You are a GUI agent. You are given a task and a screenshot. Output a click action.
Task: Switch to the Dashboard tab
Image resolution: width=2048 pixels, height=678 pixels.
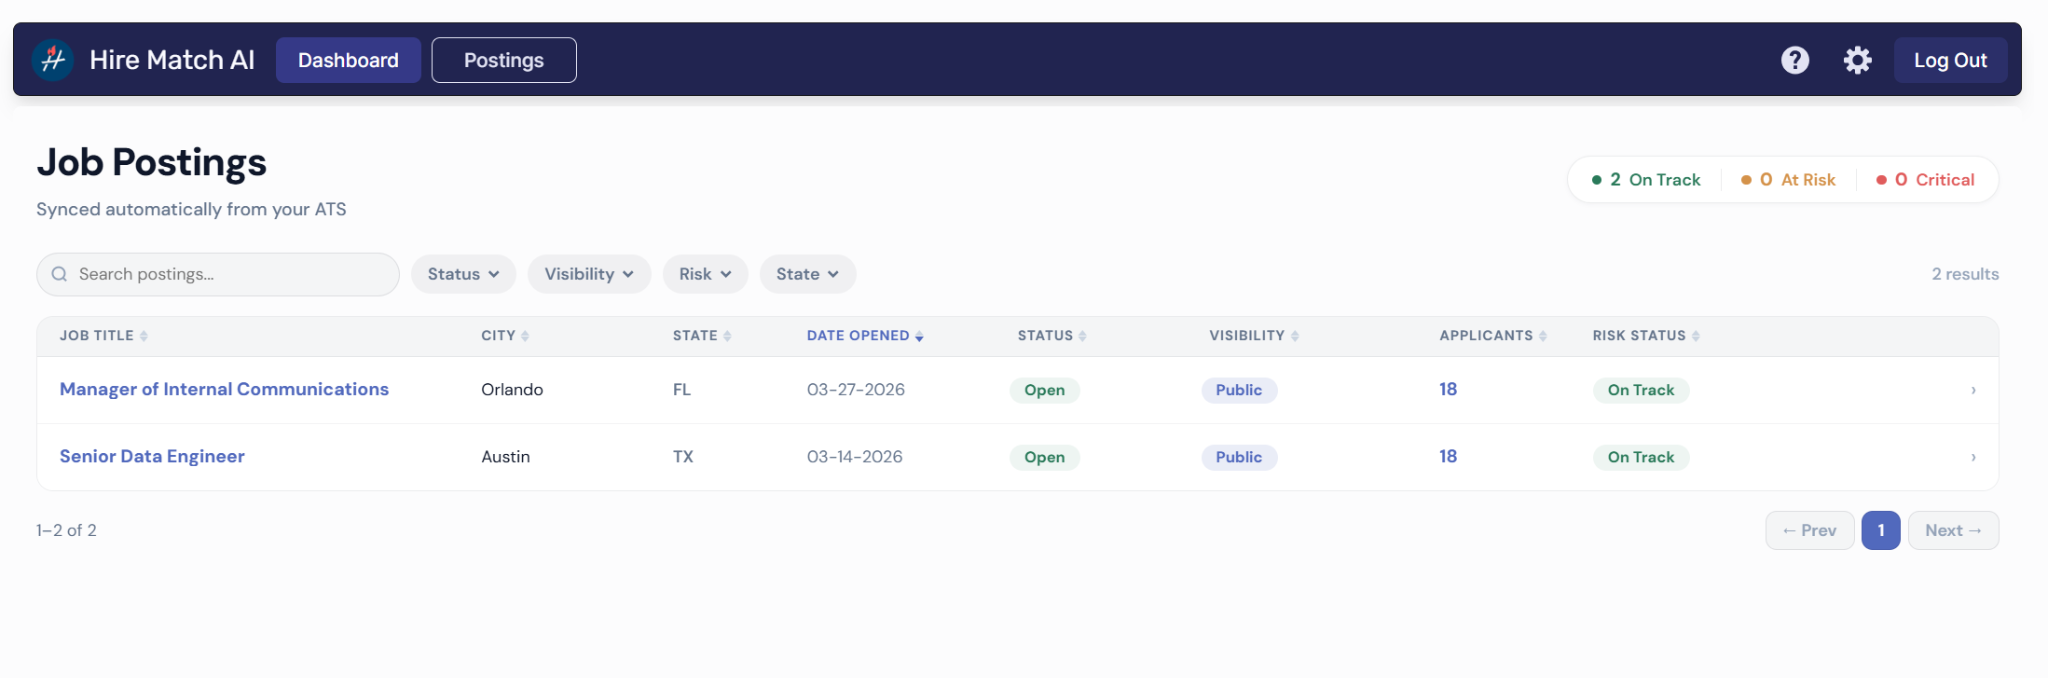pyautogui.click(x=348, y=60)
